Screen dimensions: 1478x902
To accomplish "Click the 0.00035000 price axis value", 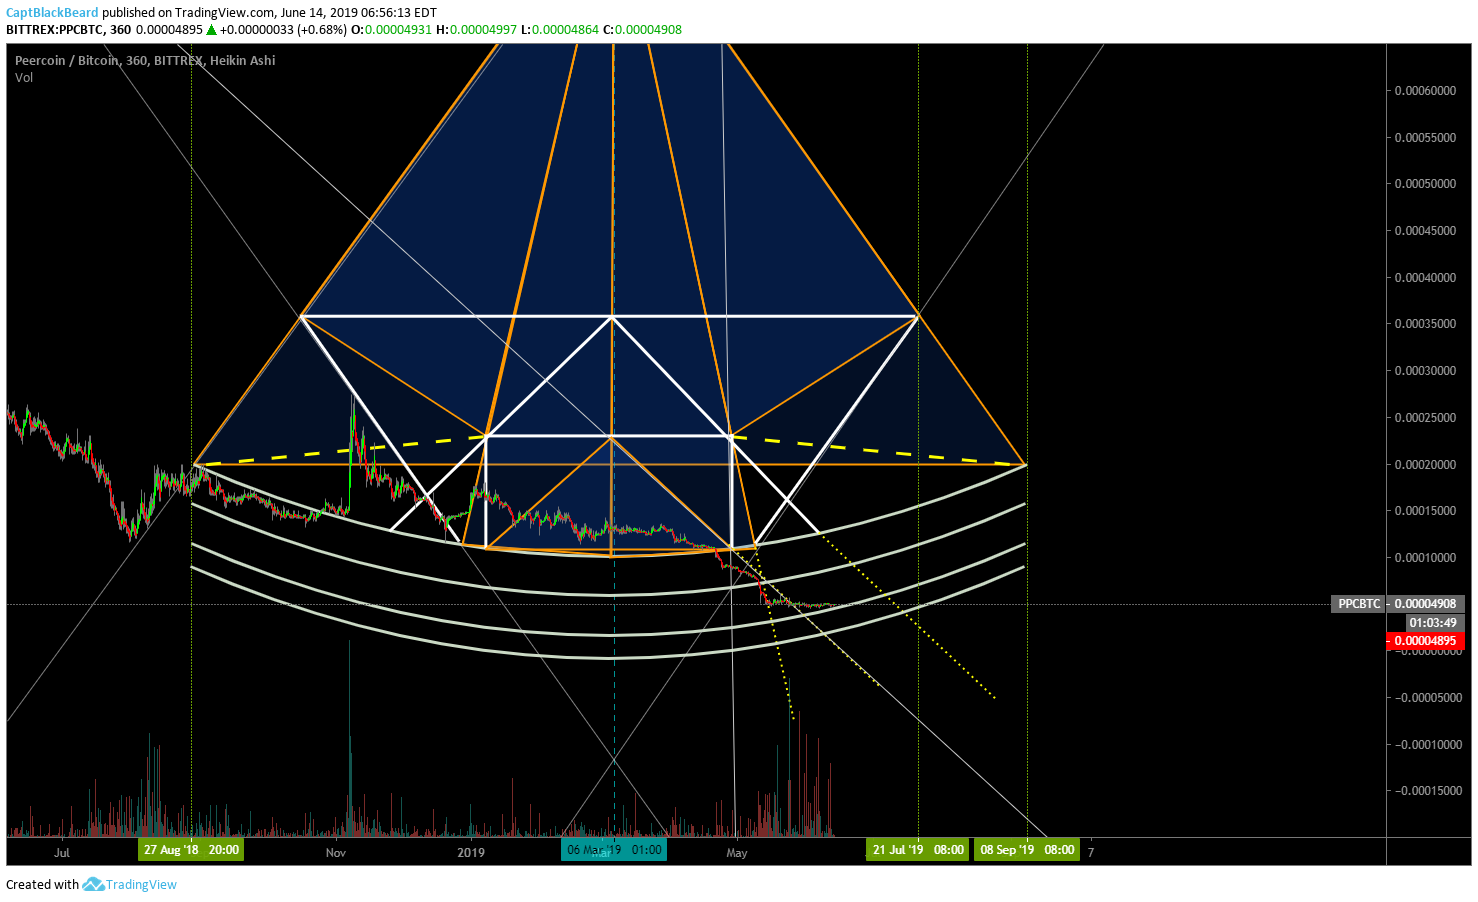I will tap(1425, 324).
